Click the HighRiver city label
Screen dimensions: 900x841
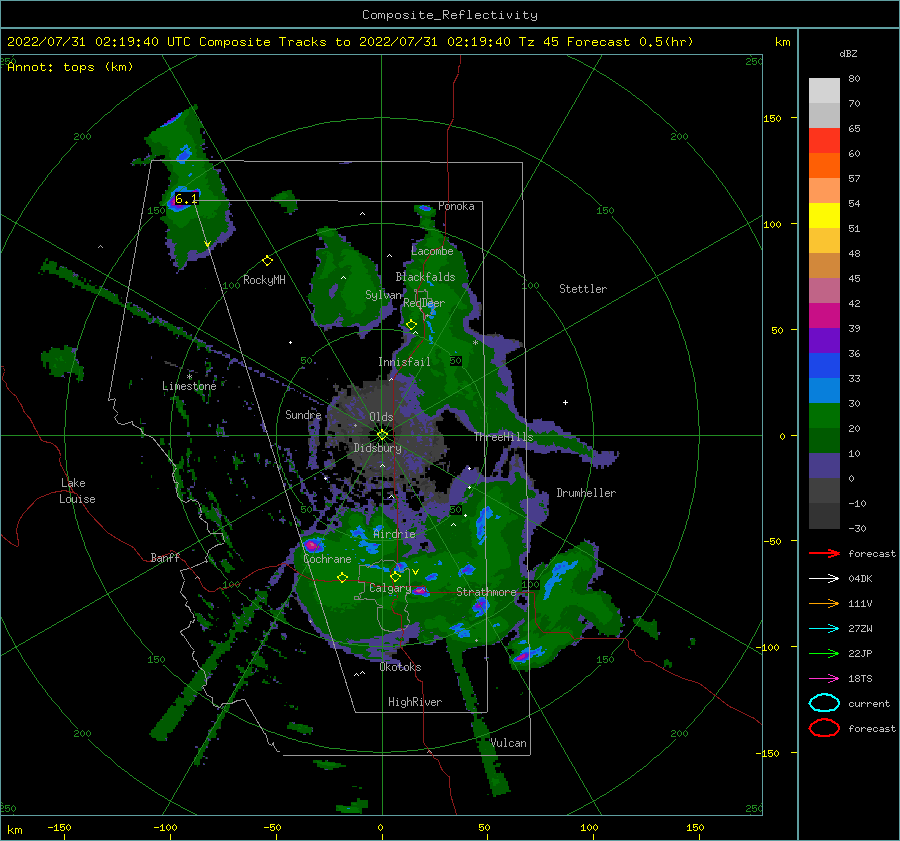415,702
